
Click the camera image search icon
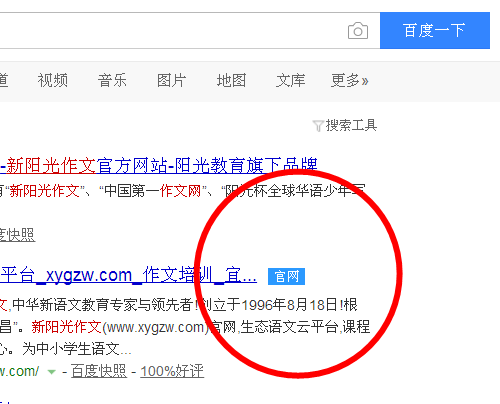(x=358, y=31)
